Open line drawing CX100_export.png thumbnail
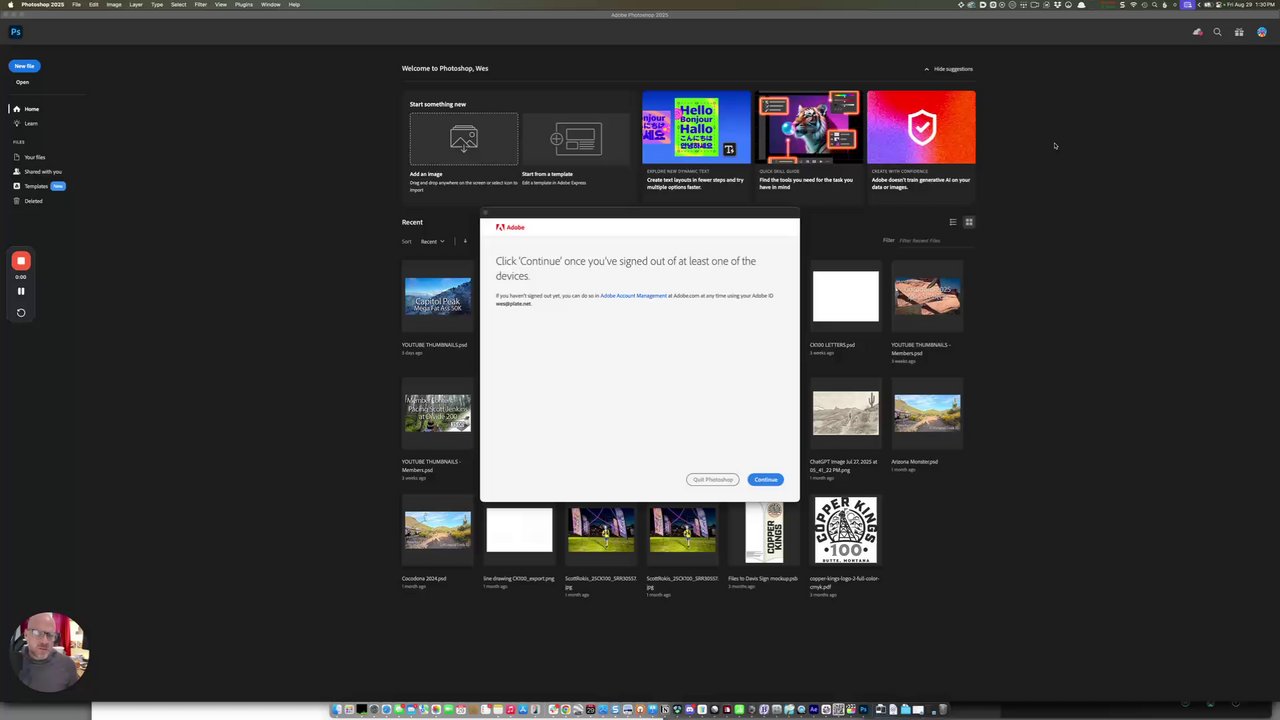Viewport: 1280px width, 720px height. pos(519,530)
